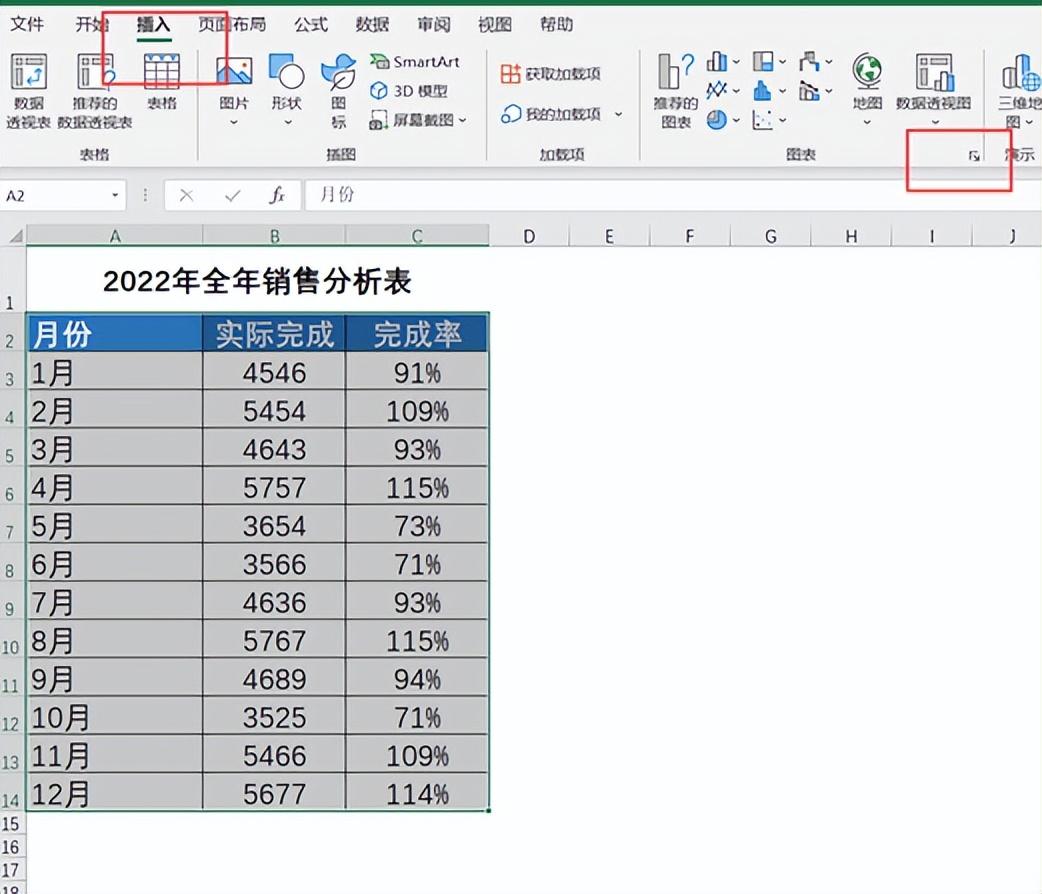Switch to Formulas (公式) tab
This screenshot has width=1042, height=894.
tap(311, 25)
